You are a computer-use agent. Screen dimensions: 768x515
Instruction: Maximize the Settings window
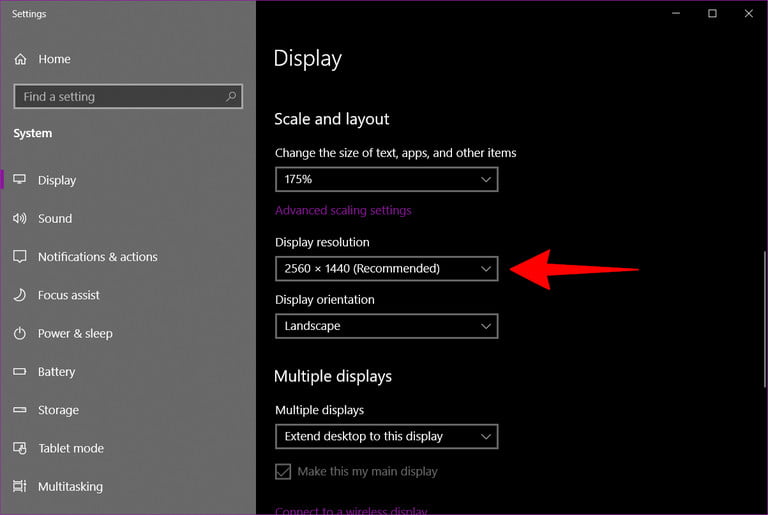click(x=712, y=13)
